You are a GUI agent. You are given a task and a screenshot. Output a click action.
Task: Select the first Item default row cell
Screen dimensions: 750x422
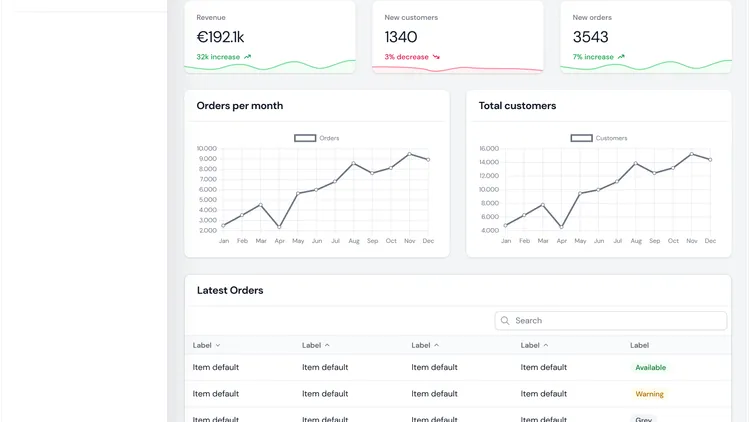pos(216,367)
